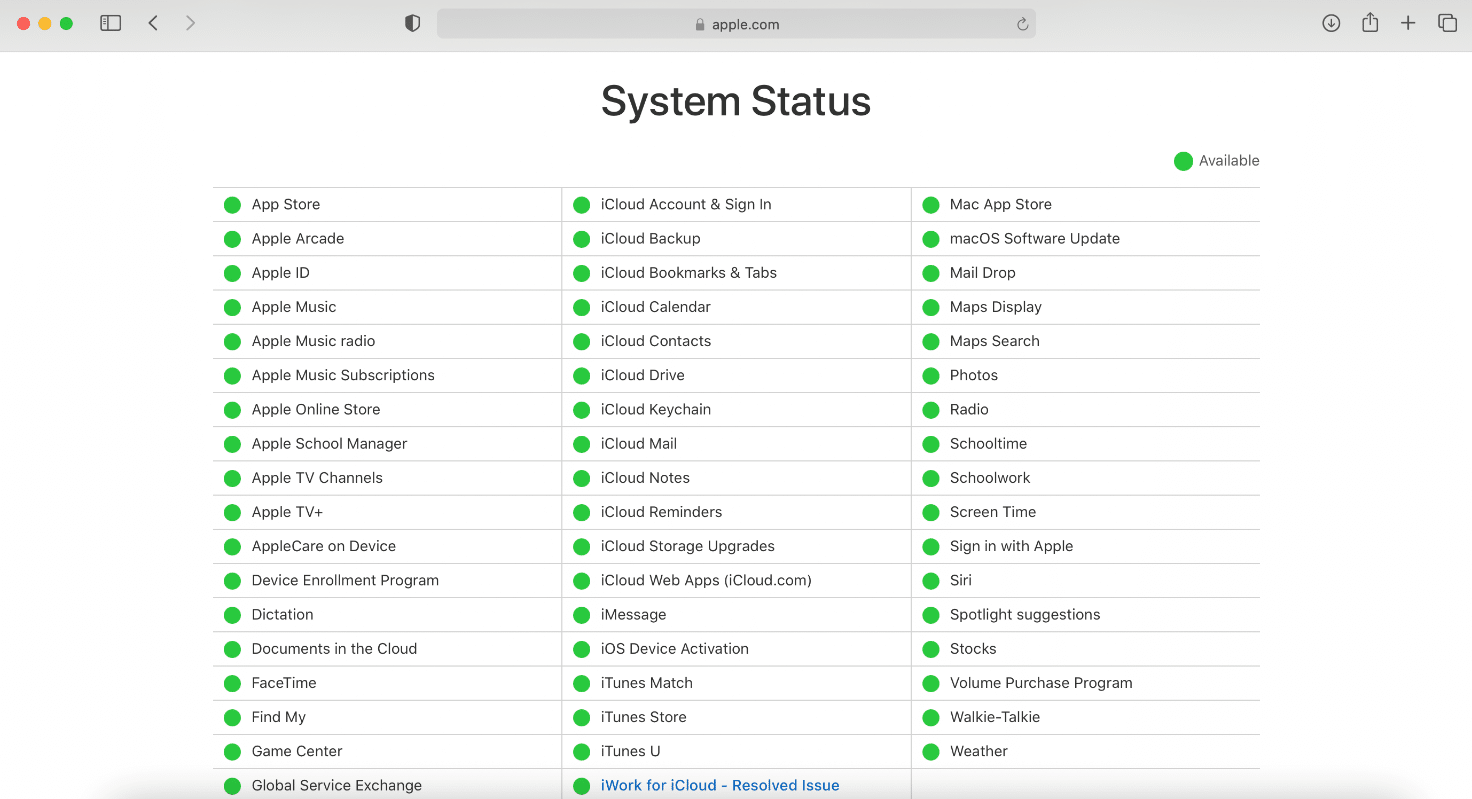Select the iCloud Mail status row
Image resolution: width=1472 pixels, height=799 pixels.
[x=638, y=444]
